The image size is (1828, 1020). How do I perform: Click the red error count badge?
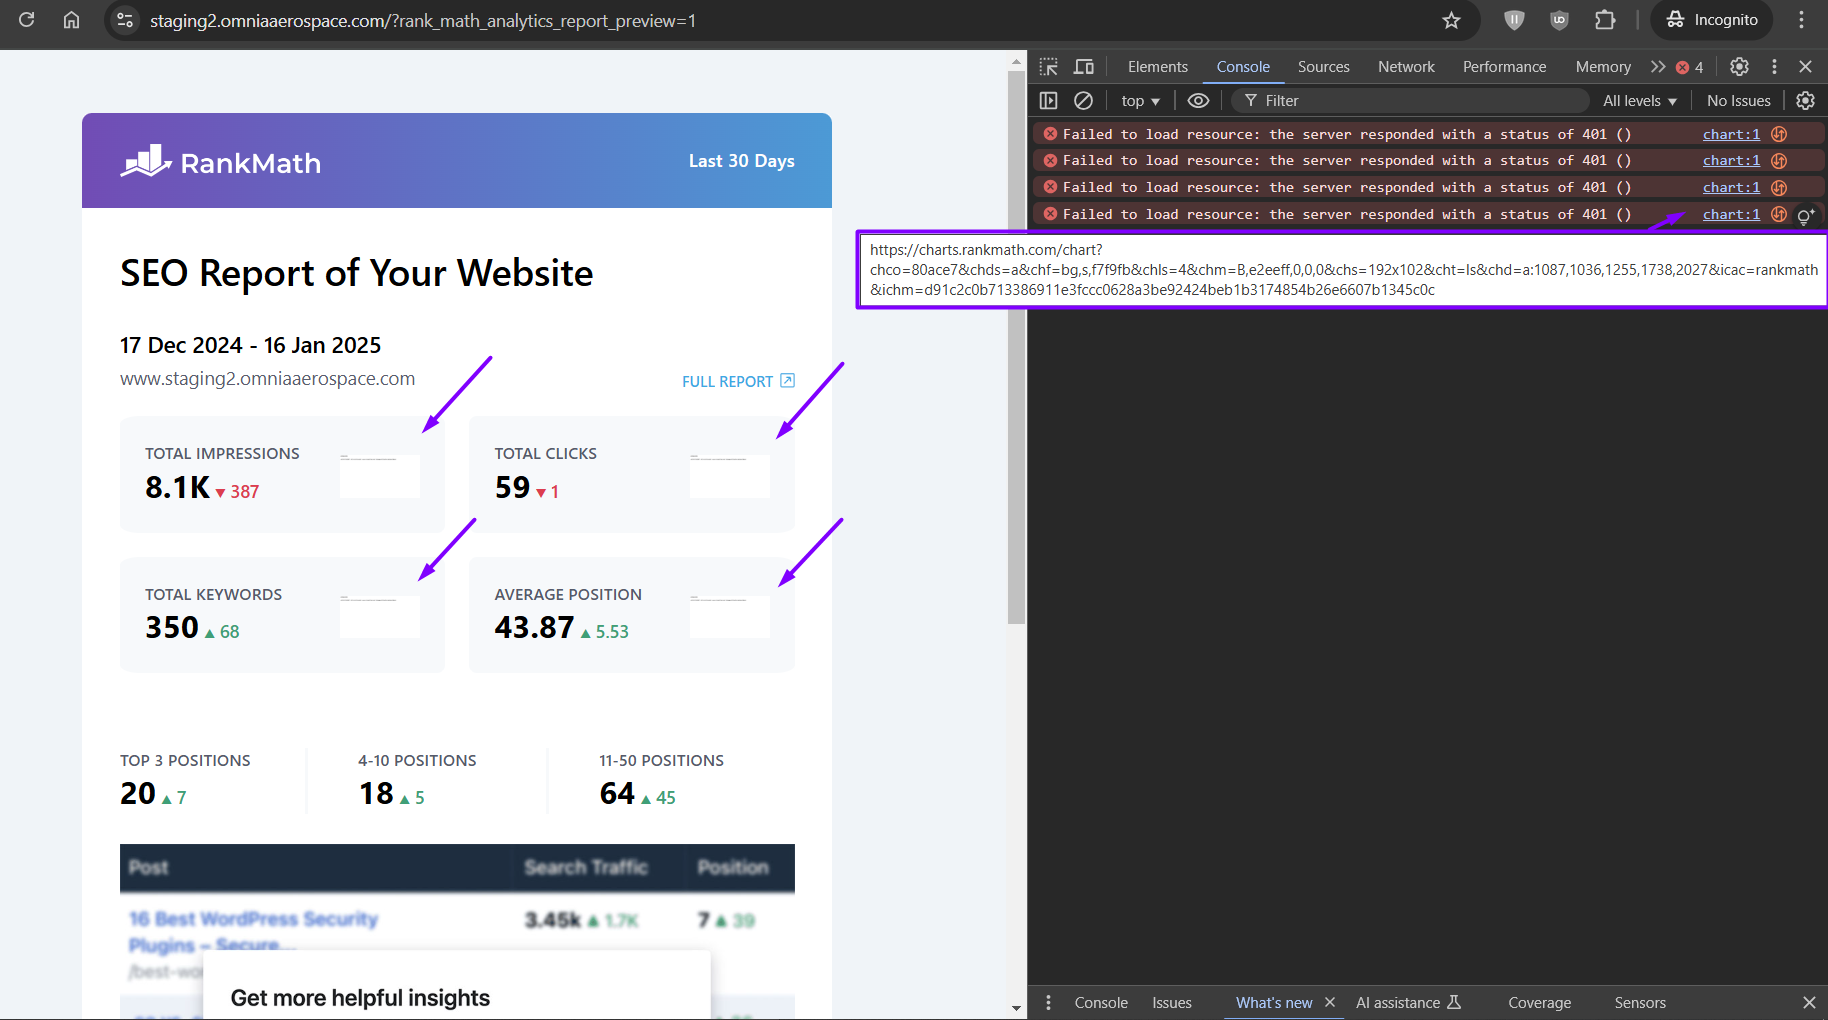1690,67
